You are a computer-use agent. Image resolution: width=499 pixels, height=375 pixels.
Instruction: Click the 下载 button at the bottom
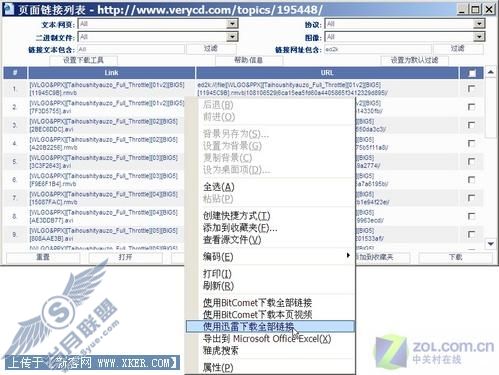click(455, 257)
